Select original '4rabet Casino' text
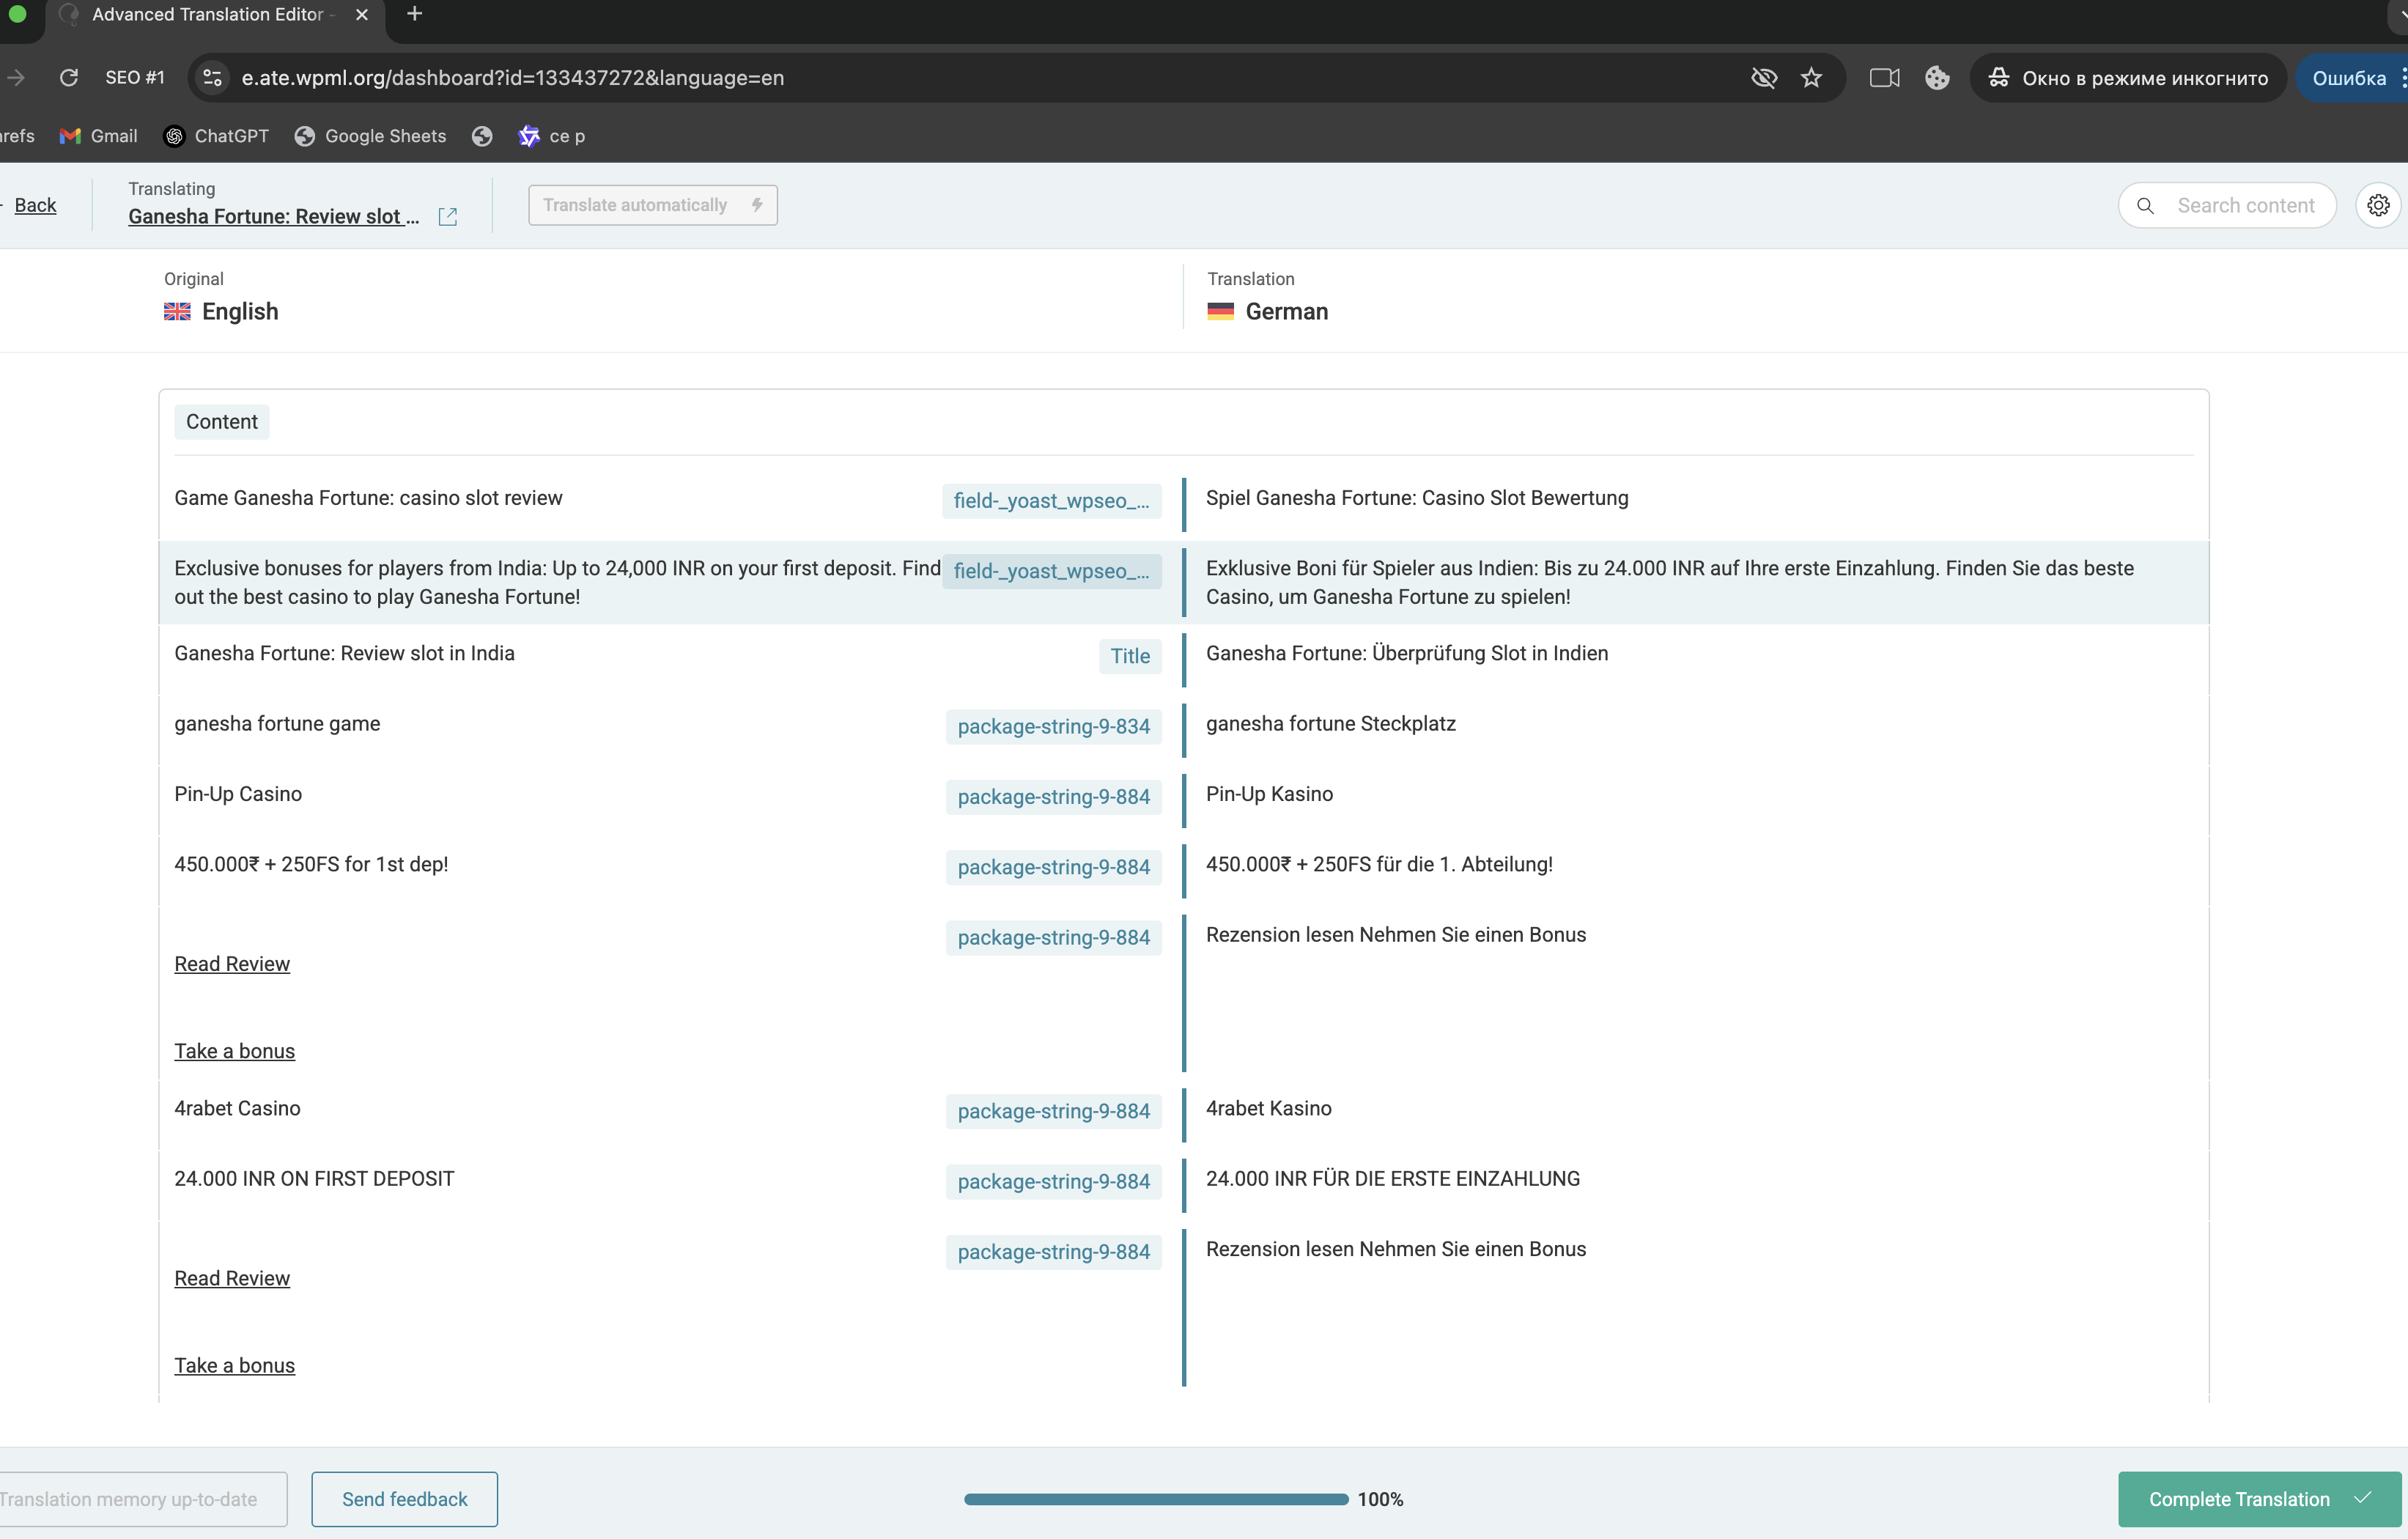 pyautogui.click(x=237, y=1108)
